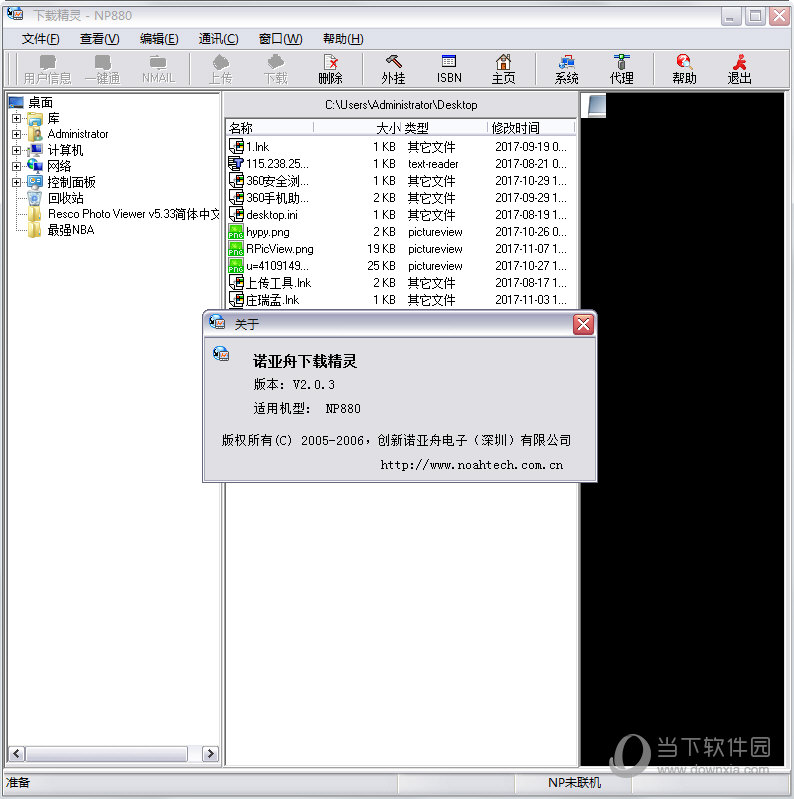This screenshot has height=799, width=794.
Task: Sort files by 大小 column header
Action: (x=358, y=127)
